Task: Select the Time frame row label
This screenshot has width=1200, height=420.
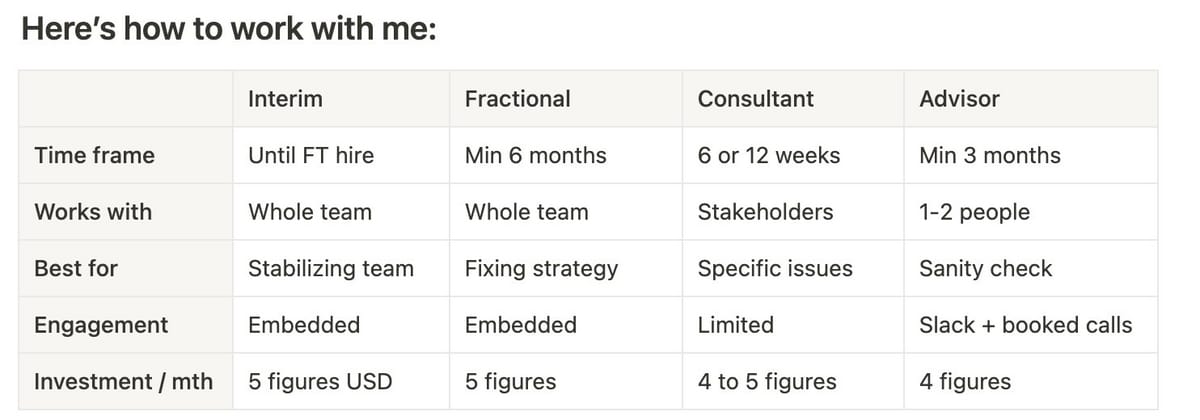Action: 94,156
